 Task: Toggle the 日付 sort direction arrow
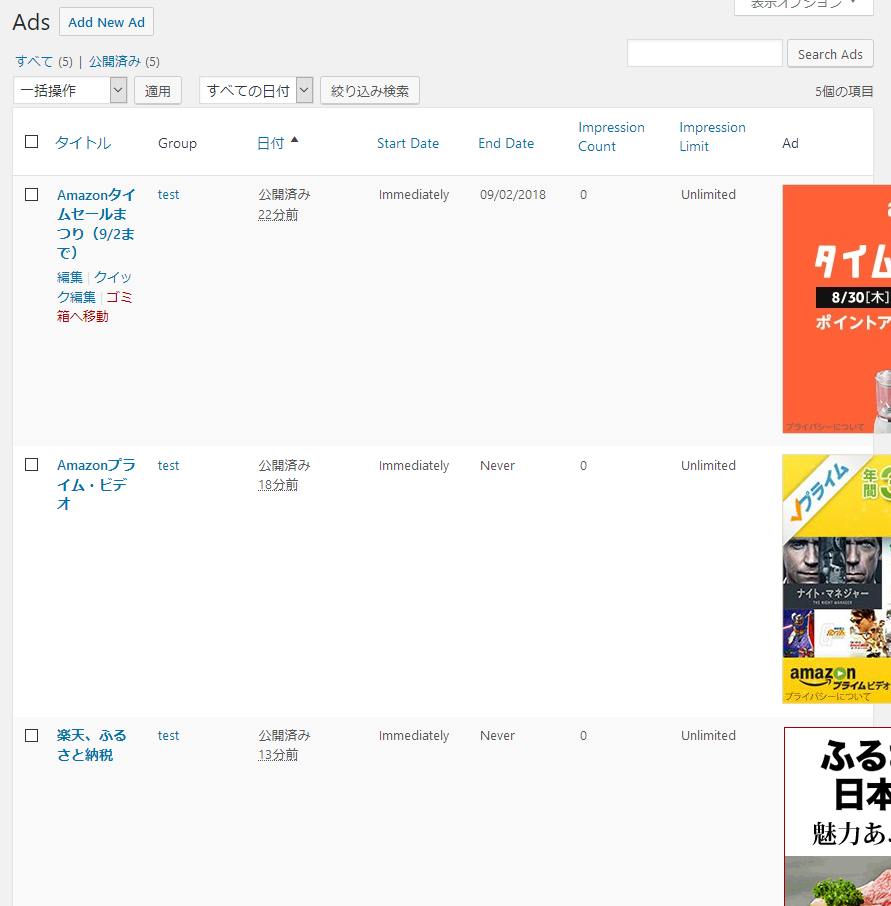[x=295, y=139]
